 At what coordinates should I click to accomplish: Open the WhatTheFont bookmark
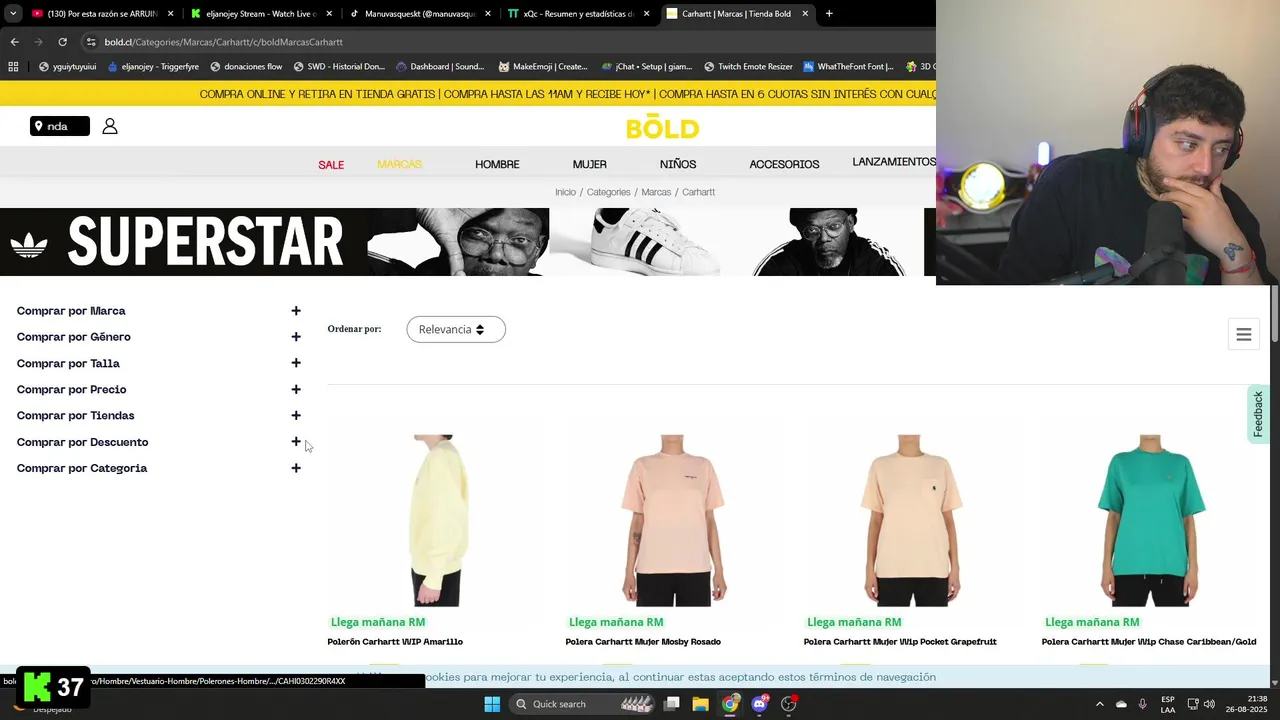tap(848, 67)
